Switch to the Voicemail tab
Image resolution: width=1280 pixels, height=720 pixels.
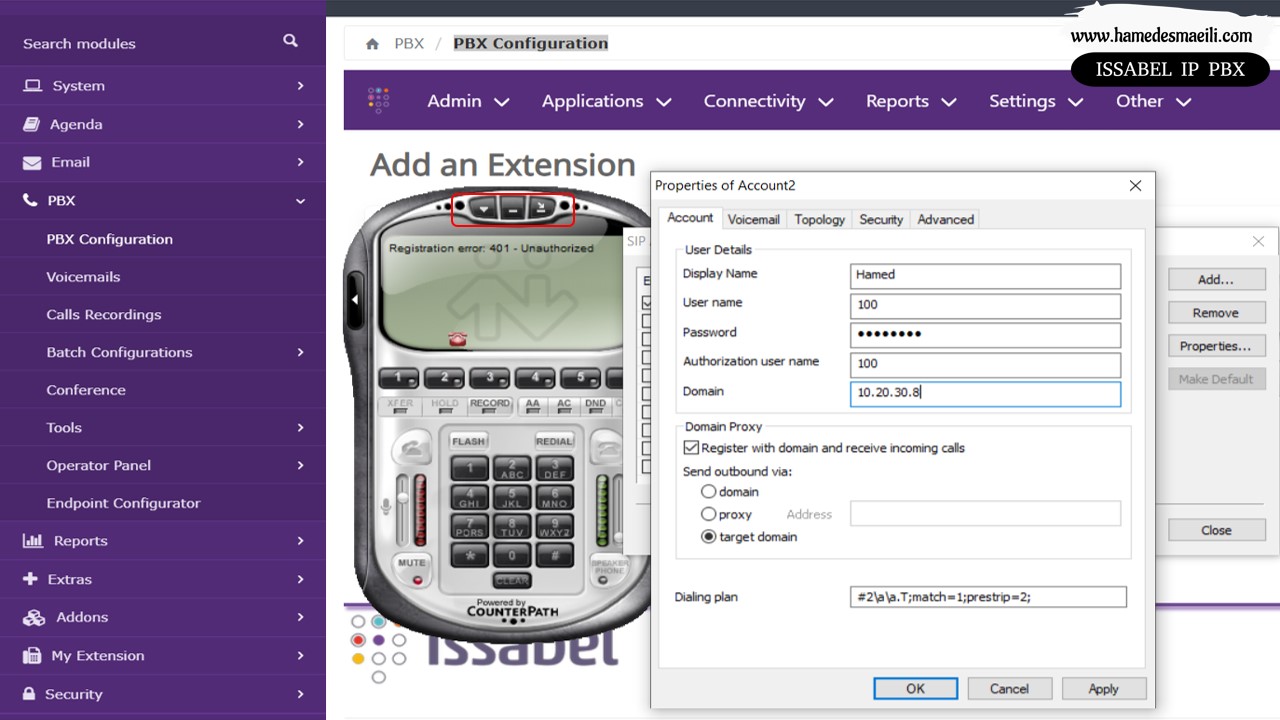point(753,219)
